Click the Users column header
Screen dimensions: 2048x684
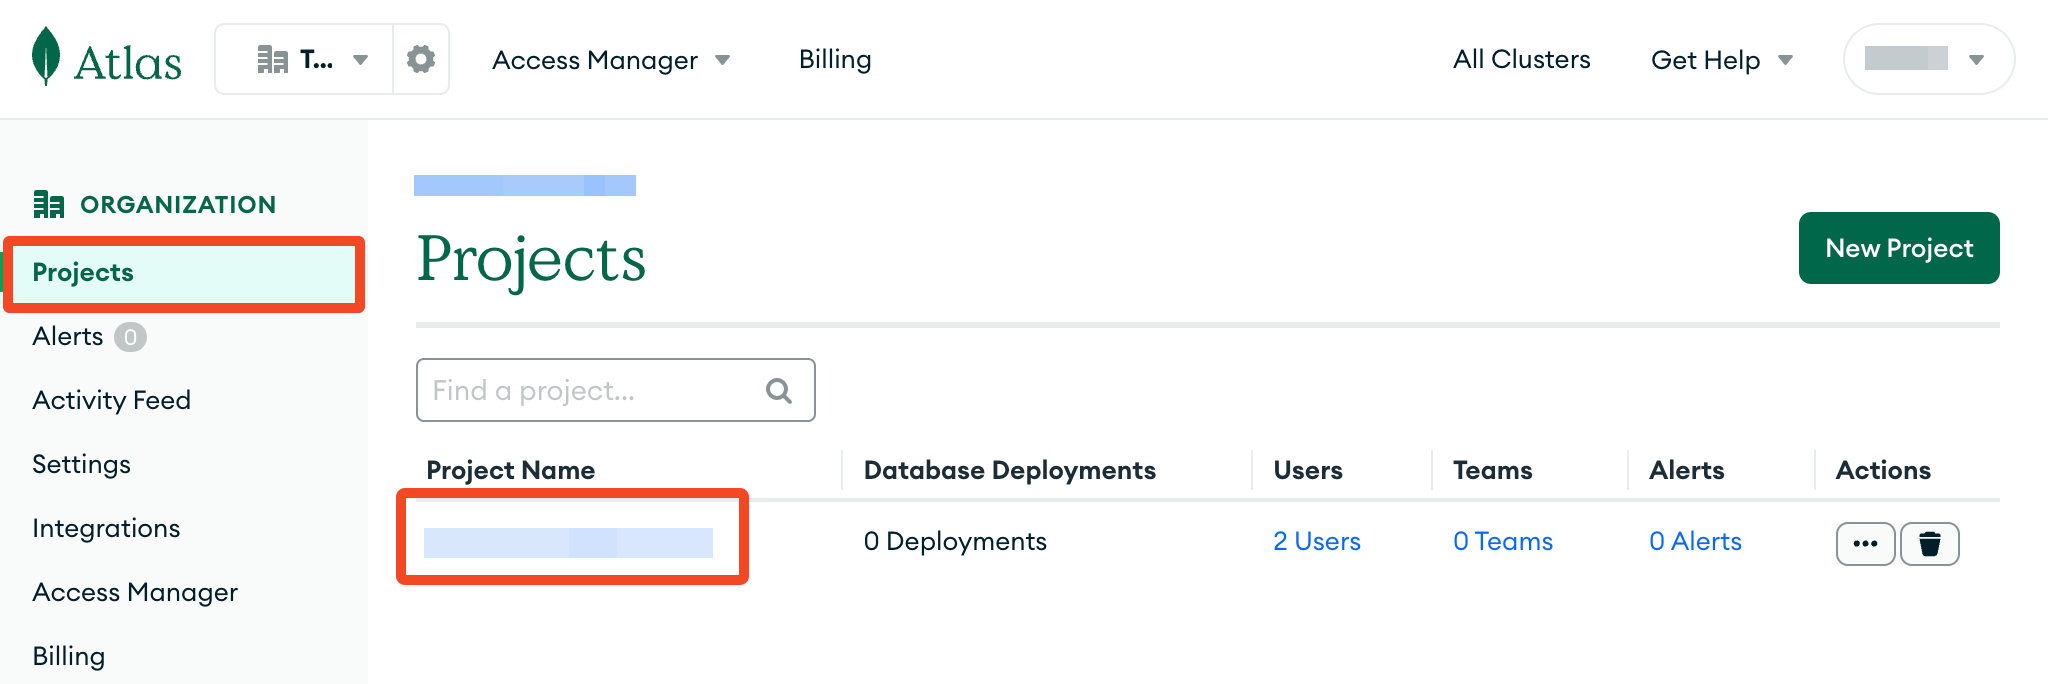[x=1307, y=470]
